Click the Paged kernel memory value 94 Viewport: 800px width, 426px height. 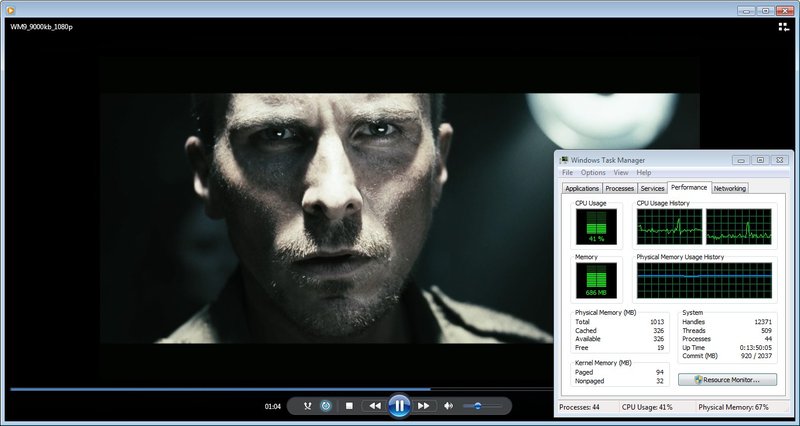pos(660,372)
